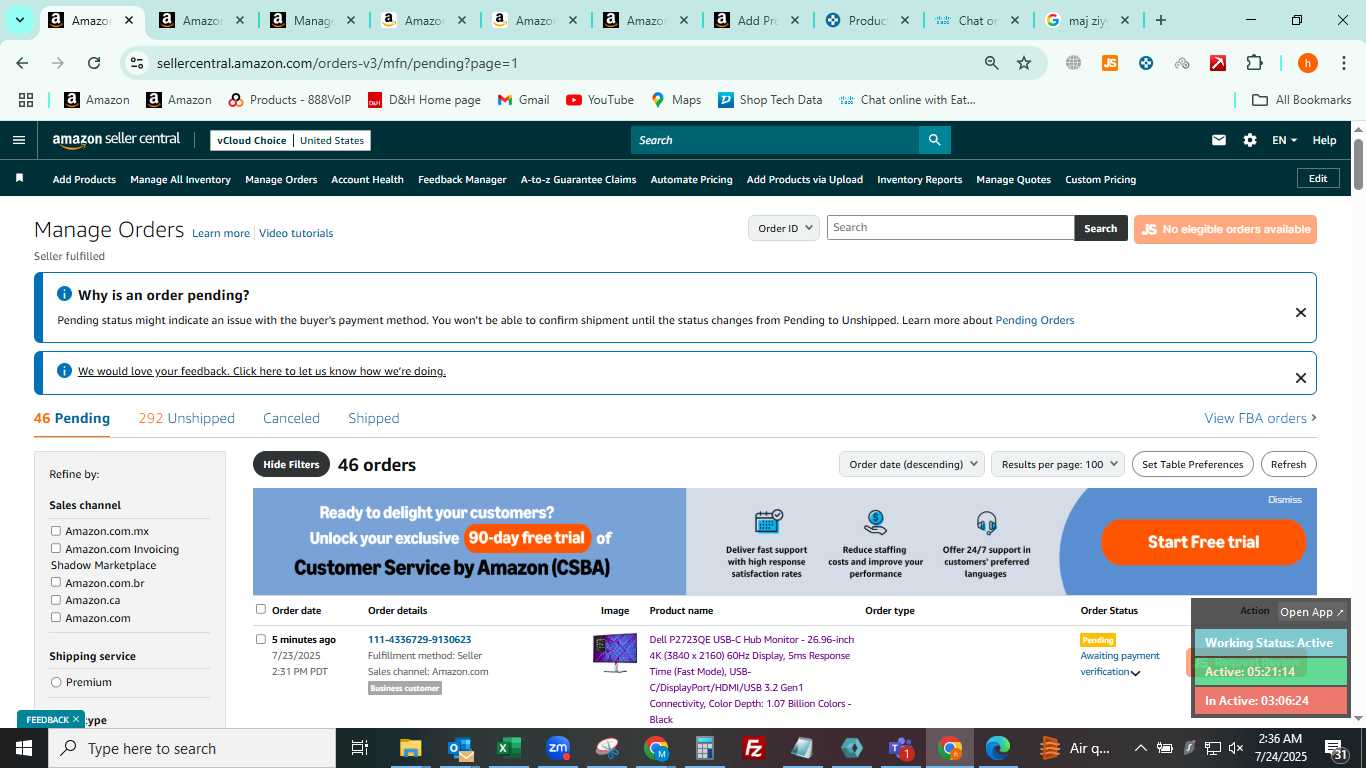Viewport: 1366px width, 768px height.
Task: Open the Order ID search type dropdown
Action: [x=783, y=228]
